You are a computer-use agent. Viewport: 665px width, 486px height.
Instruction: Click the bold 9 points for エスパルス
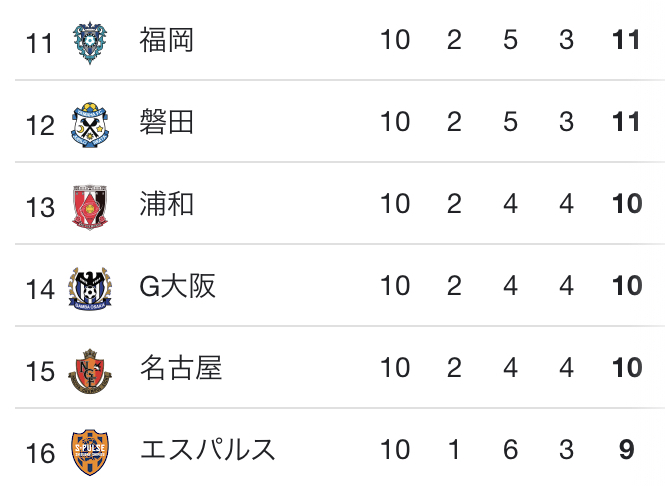(627, 450)
